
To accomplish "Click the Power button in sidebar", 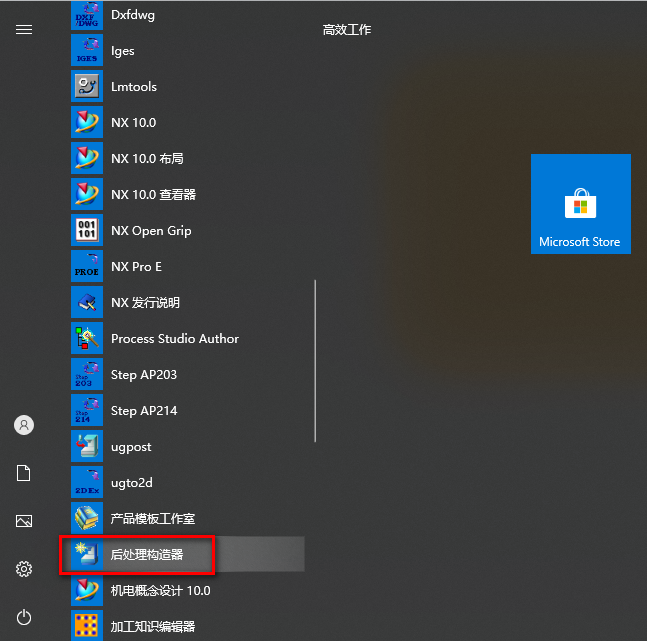I will 24,617.
